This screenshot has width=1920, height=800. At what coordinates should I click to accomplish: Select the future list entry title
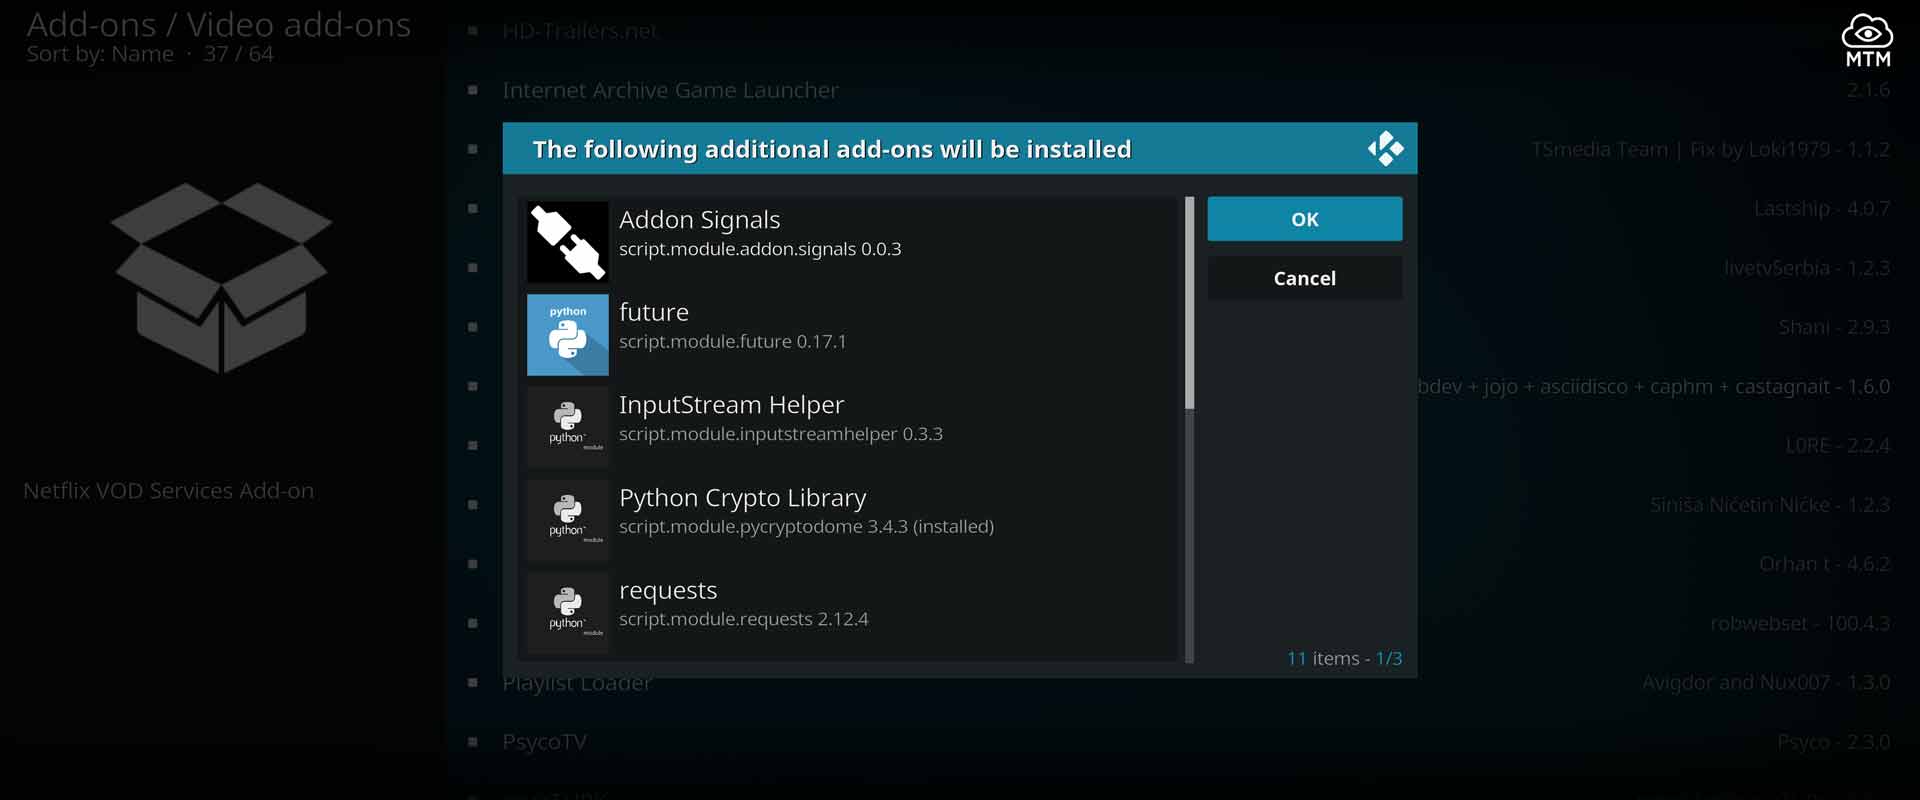click(x=654, y=312)
